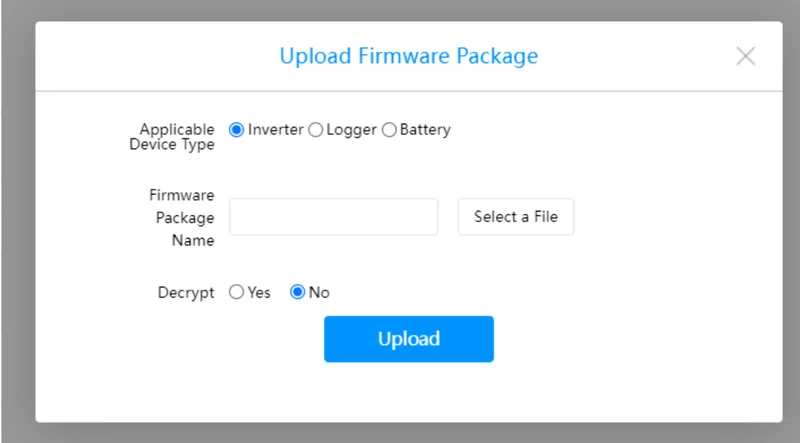800x443 pixels.
Task: Click the Logger option label text
Action: click(x=350, y=130)
